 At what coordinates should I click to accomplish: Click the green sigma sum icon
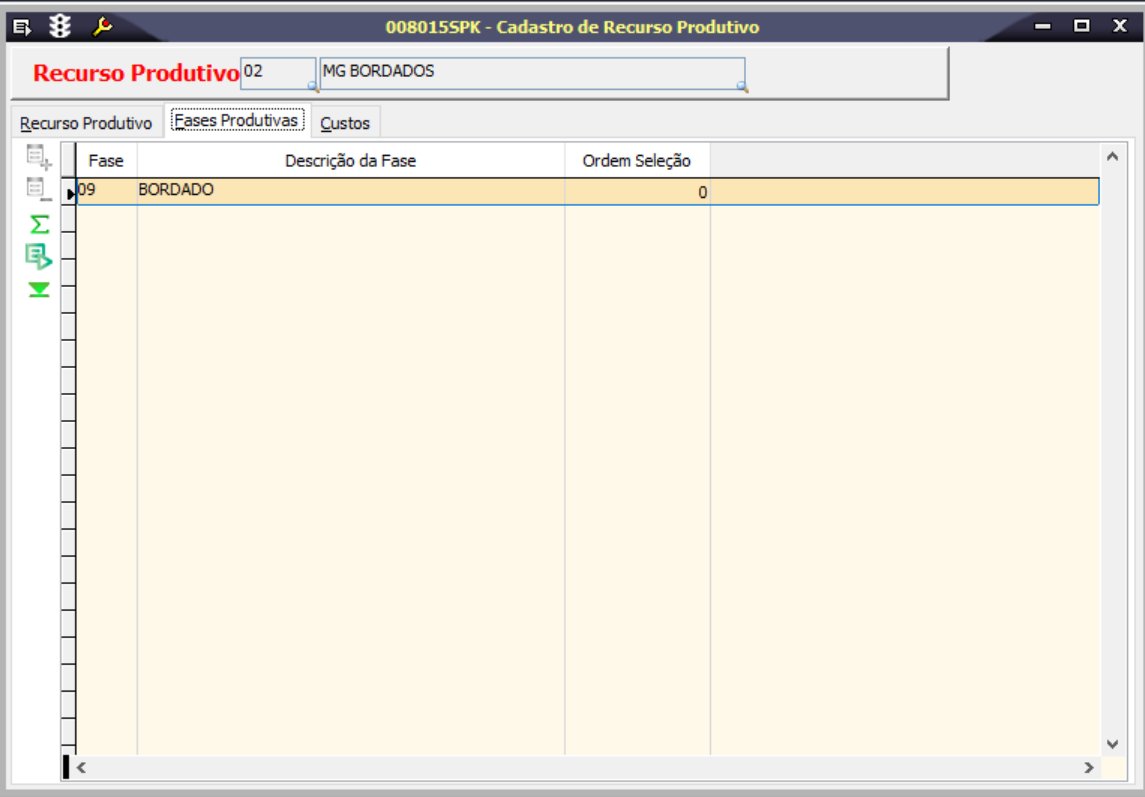[39, 224]
